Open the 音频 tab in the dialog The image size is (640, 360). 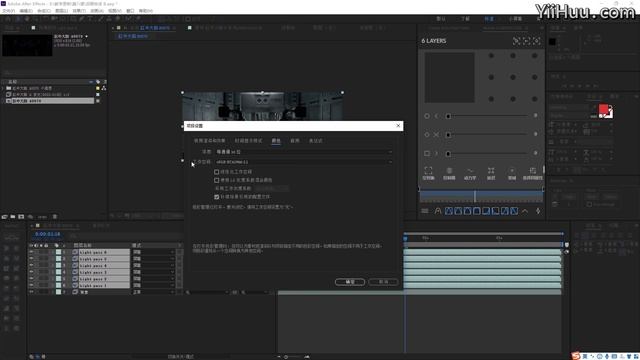point(295,141)
